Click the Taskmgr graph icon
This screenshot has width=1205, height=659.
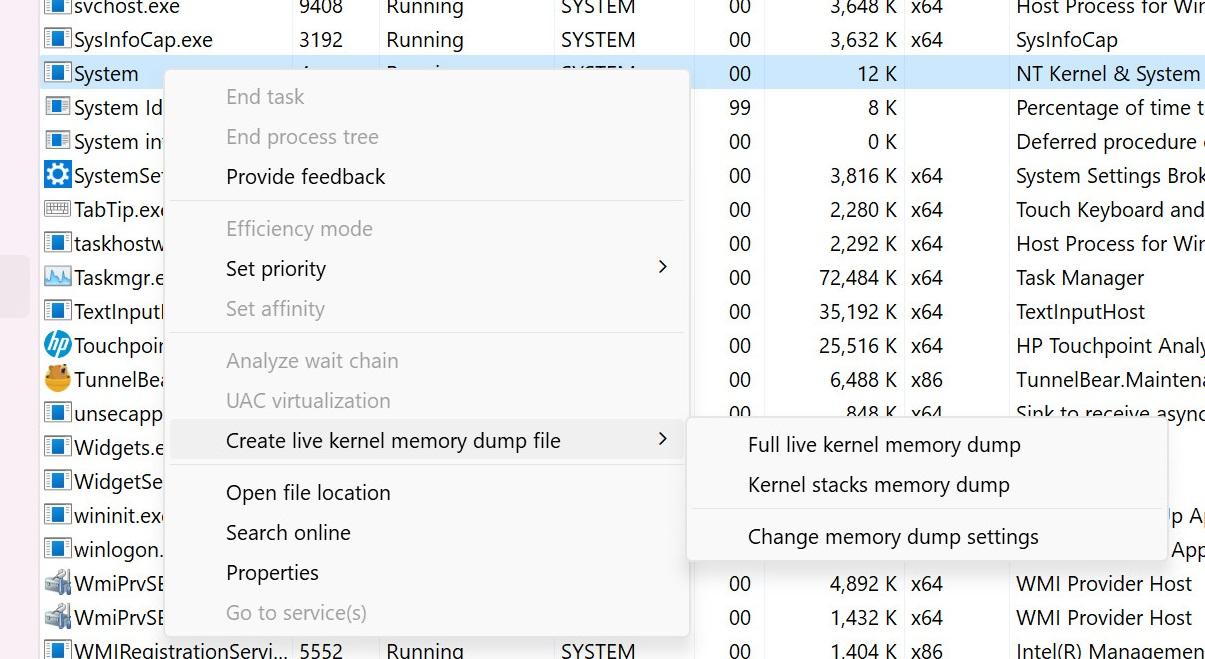point(58,277)
